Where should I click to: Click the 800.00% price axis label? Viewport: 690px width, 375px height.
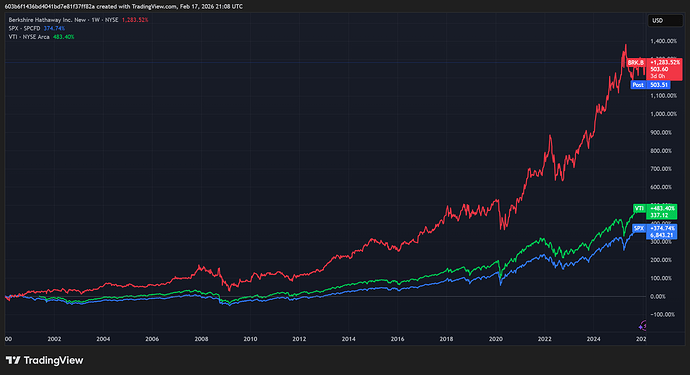pyautogui.click(x=661, y=151)
